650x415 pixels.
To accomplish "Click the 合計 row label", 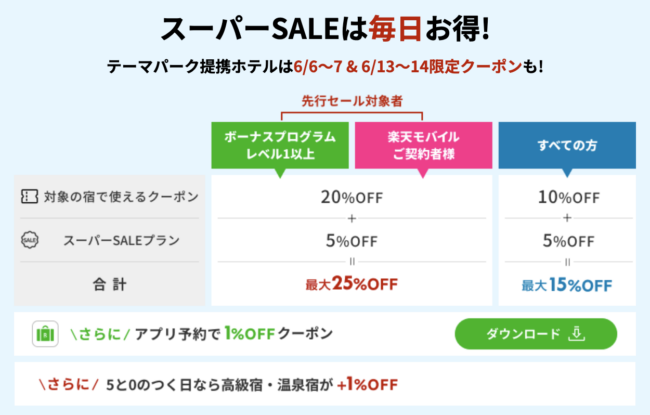I will point(109,284).
